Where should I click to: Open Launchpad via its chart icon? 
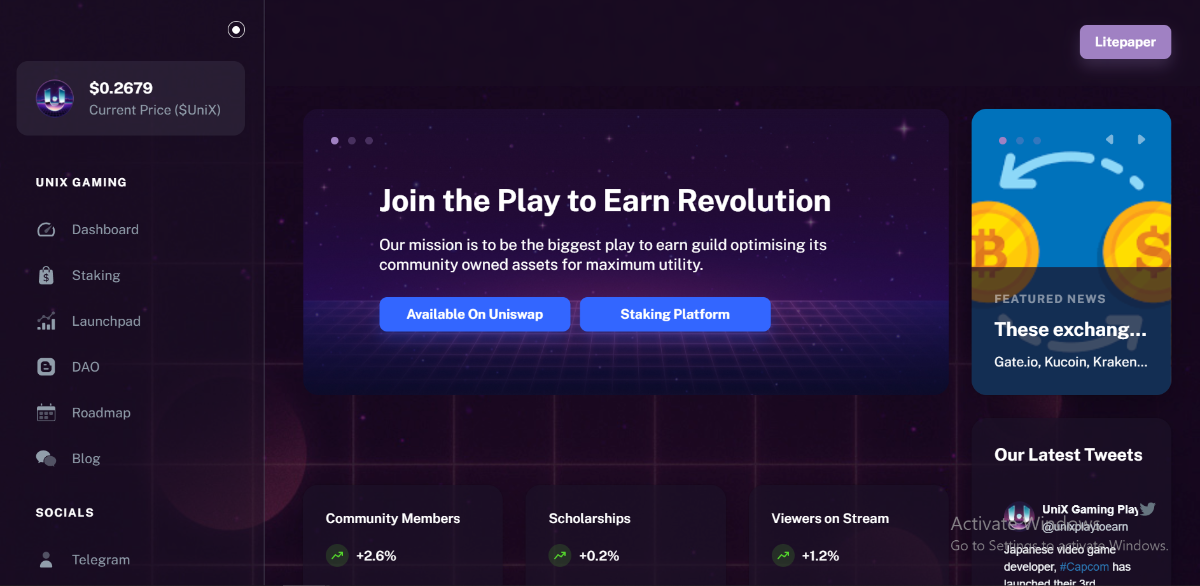[x=46, y=322]
